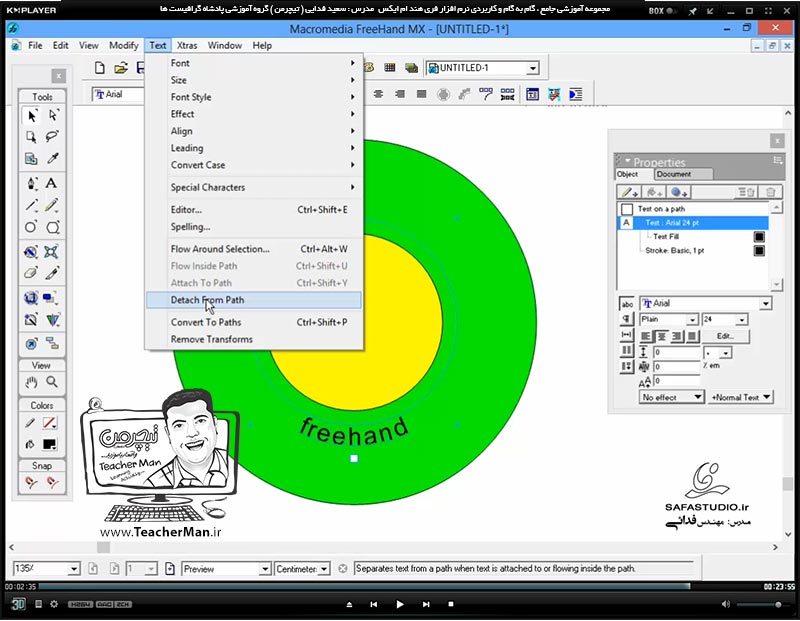Image resolution: width=800 pixels, height=621 pixels.
Task: Click the next track button in KMPlayer
Action: (x=426, y=604)
